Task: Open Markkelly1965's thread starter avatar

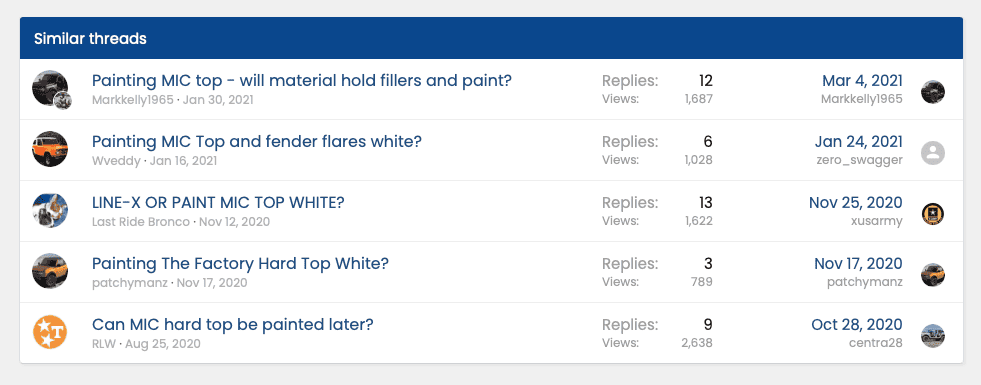Action: tap(50, 88)
